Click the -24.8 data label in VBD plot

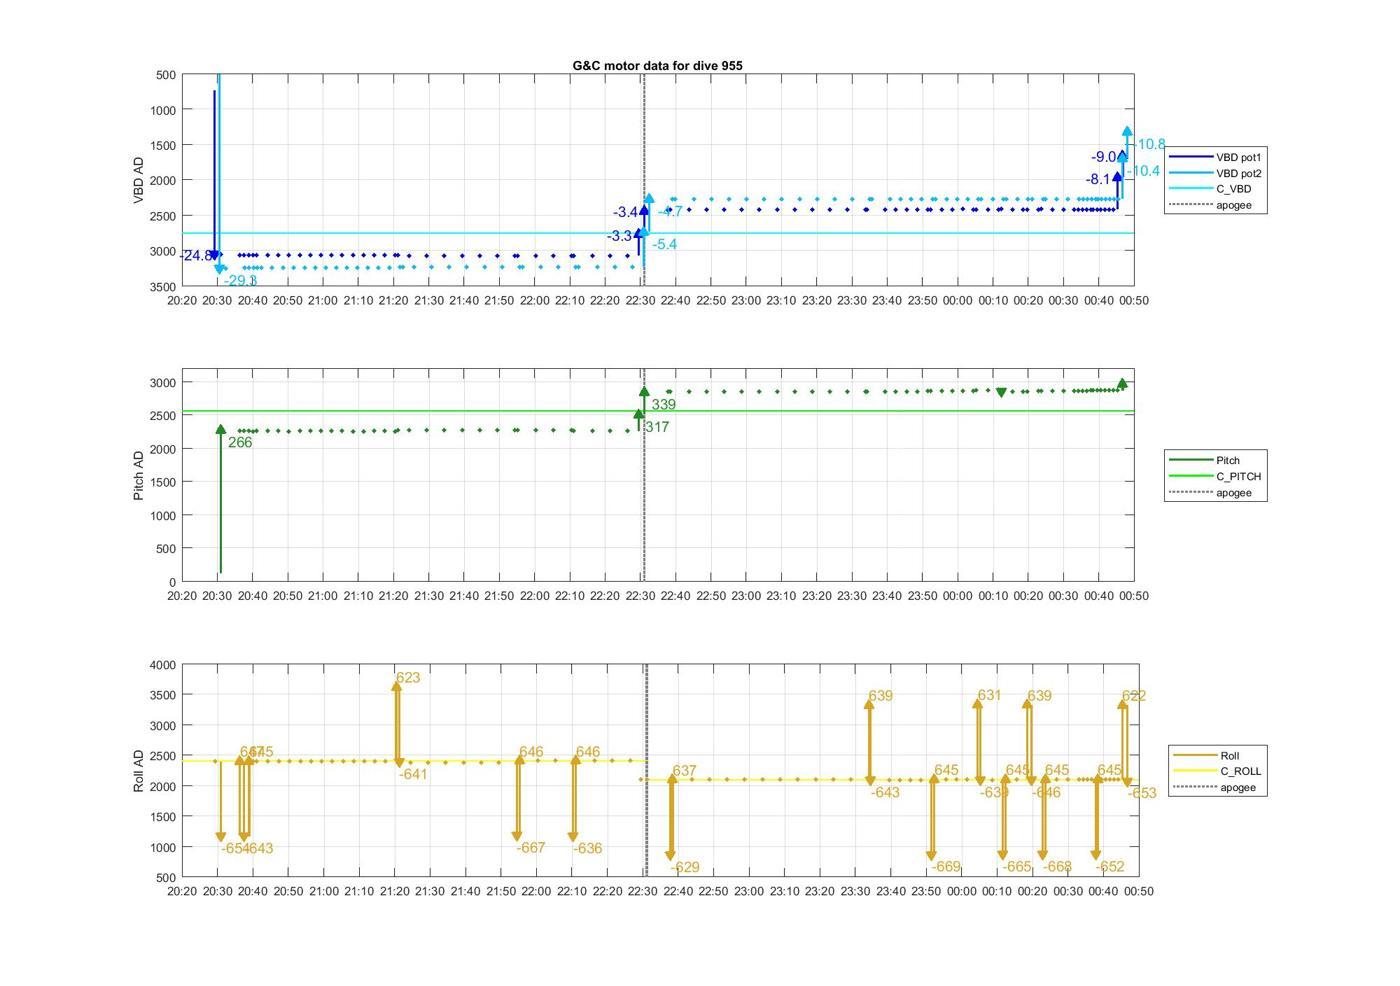[196, 256]
